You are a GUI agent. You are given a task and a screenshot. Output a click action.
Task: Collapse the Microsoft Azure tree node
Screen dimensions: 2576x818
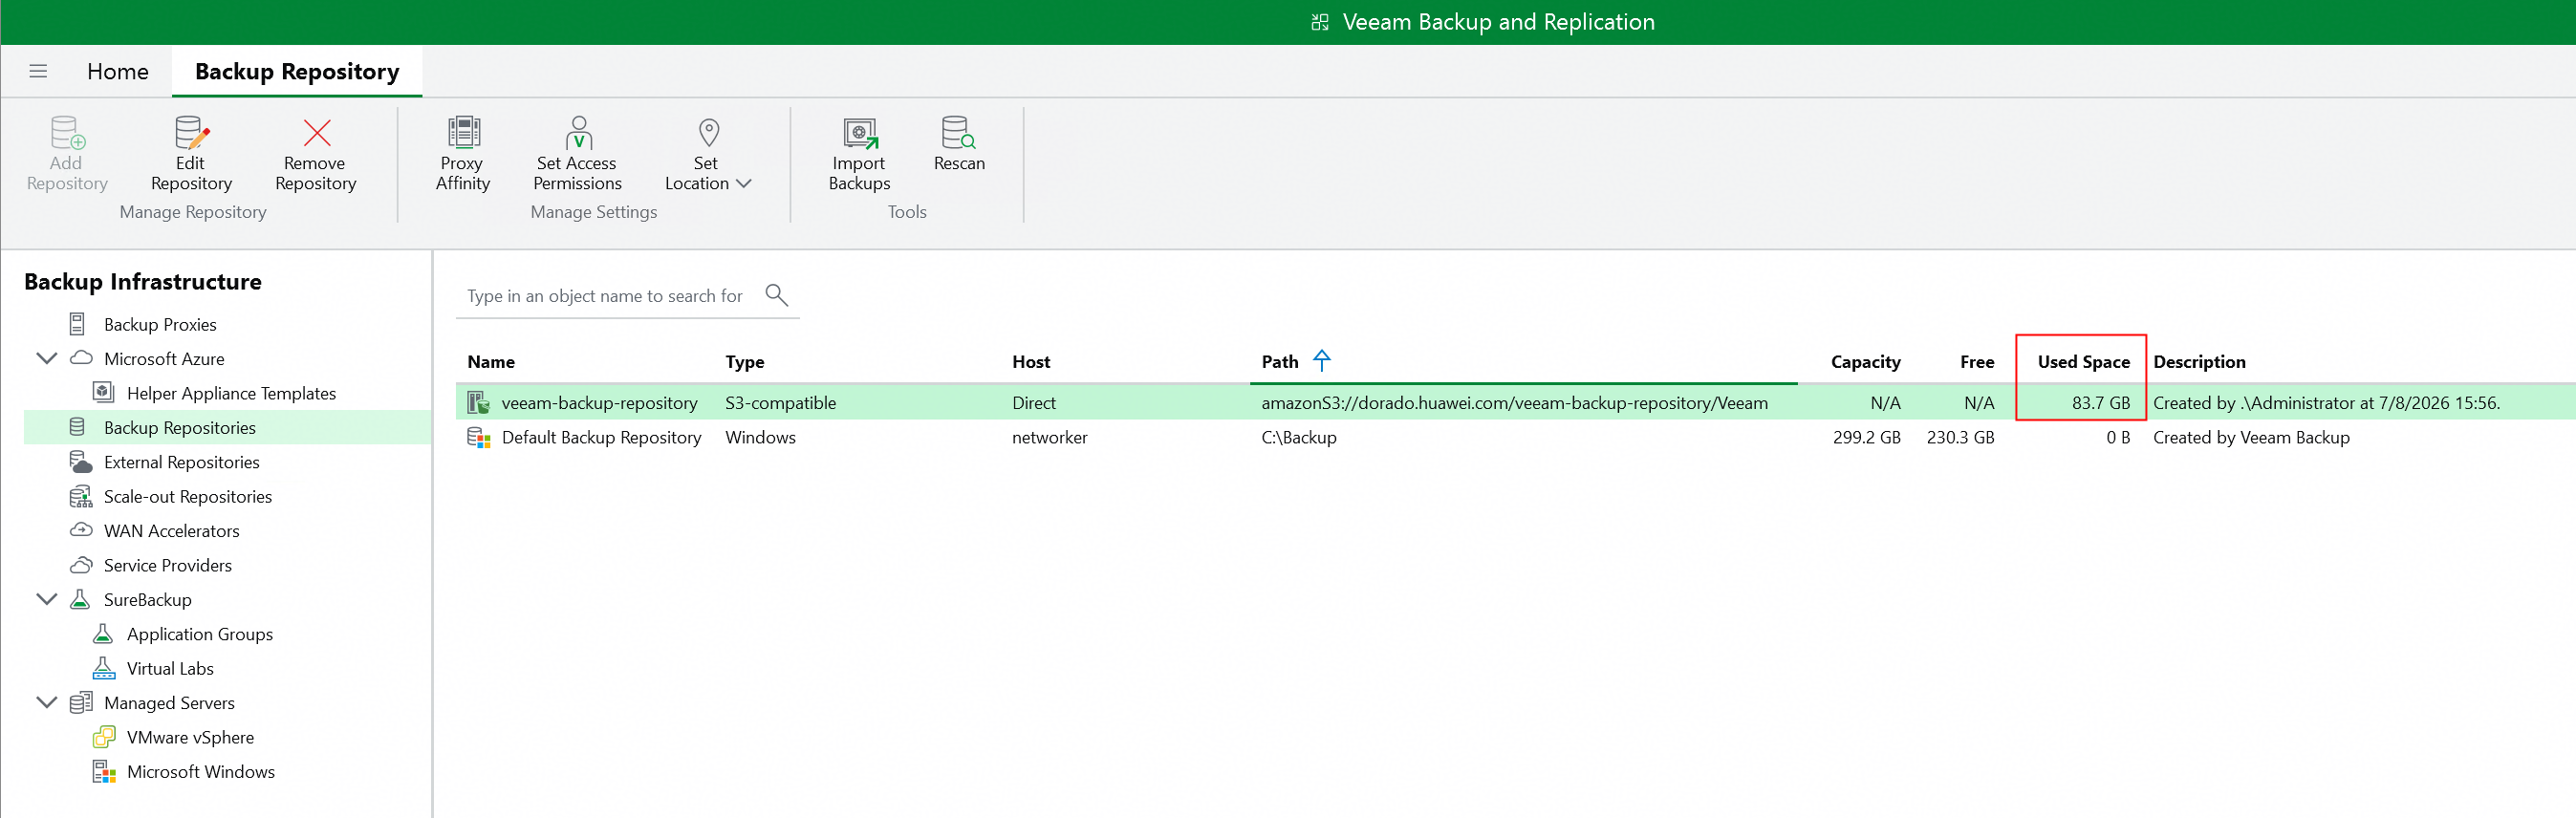click(x=46, y=358)
